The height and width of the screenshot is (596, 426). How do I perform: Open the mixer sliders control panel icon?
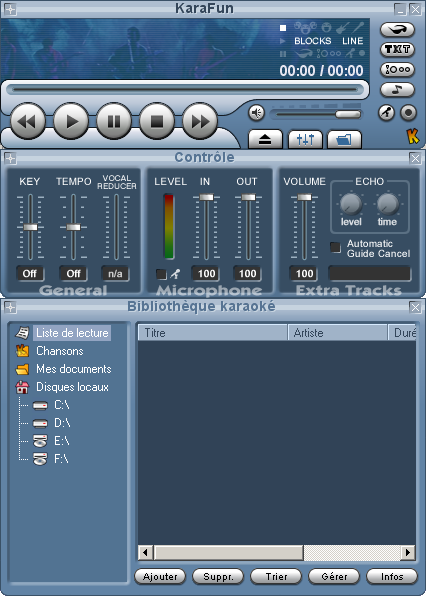[305, 139]
